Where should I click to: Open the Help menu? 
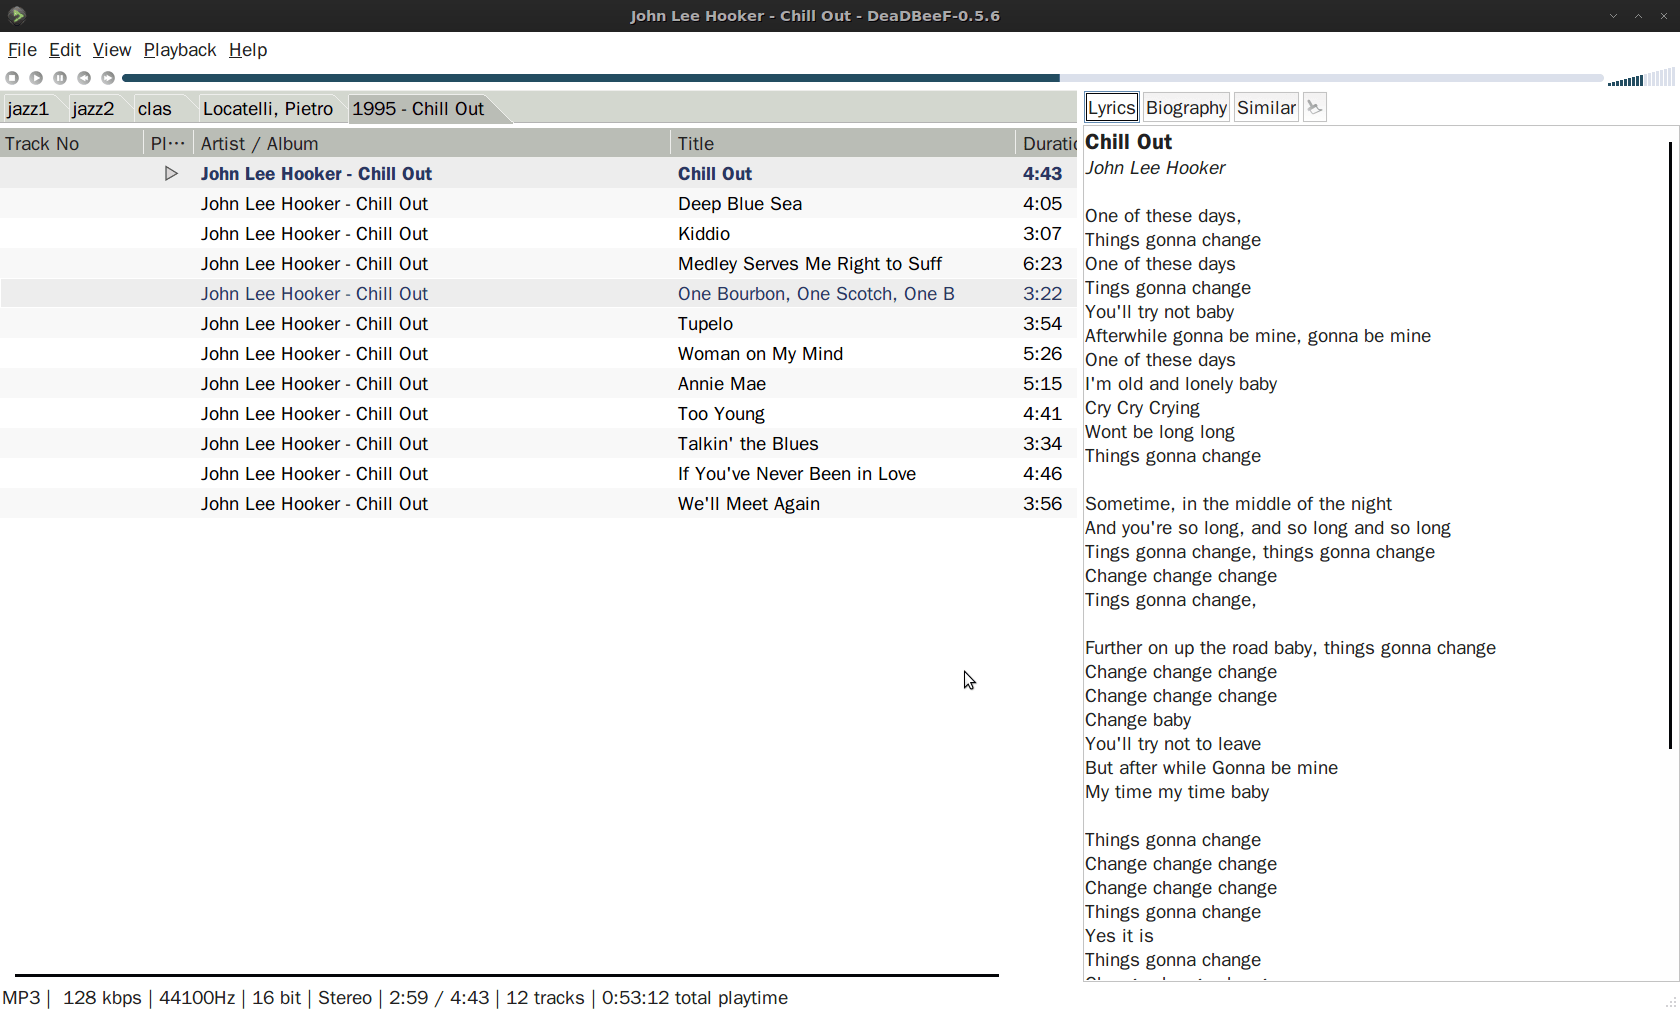click(x=248, y=50)
